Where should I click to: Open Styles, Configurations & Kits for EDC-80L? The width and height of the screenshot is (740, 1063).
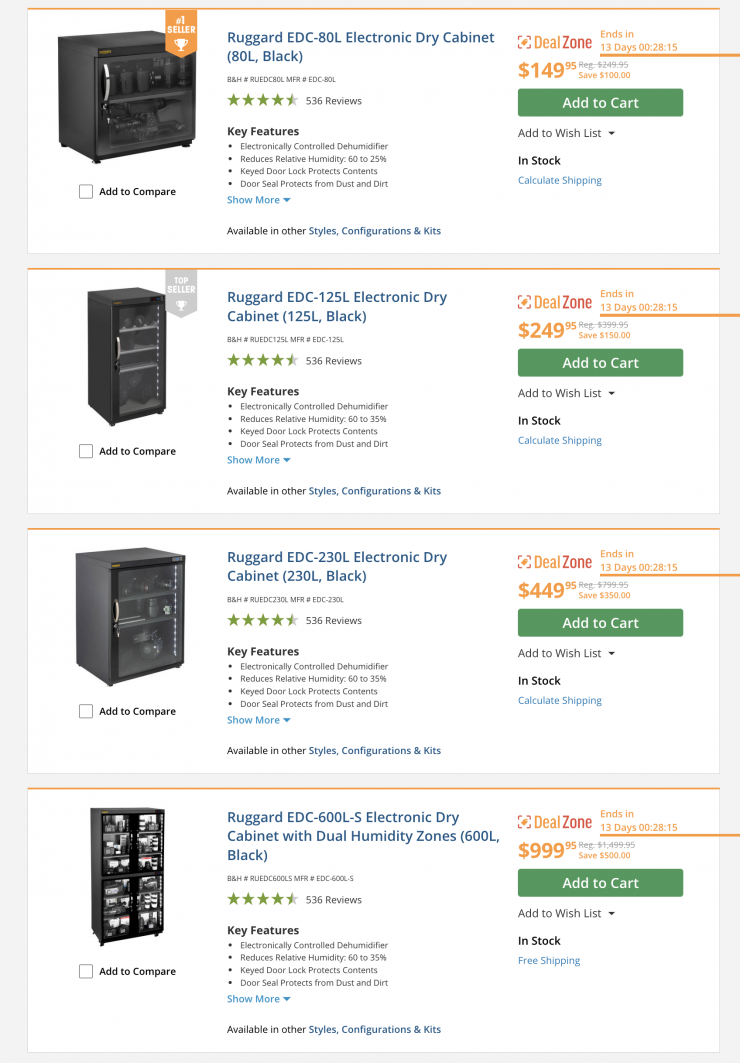pyautogui.click(x=374, y=231)
